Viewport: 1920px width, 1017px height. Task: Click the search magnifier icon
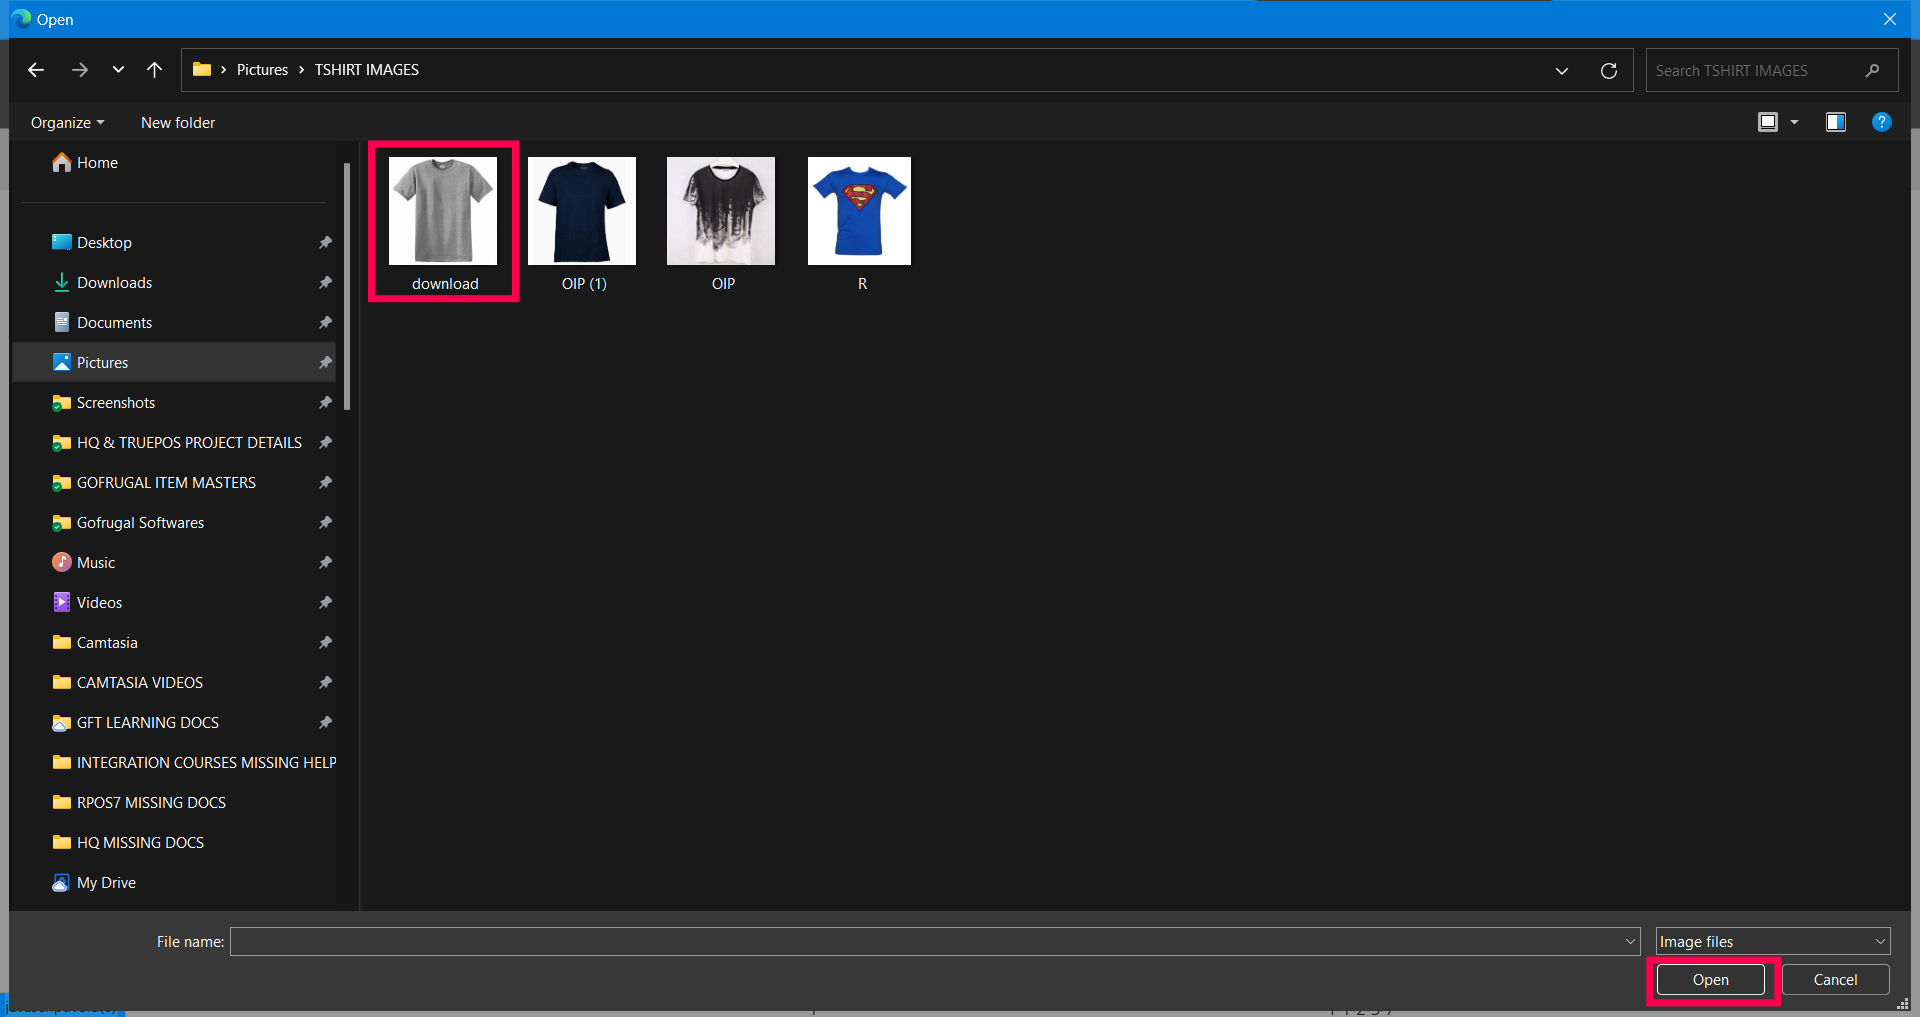1873,71
